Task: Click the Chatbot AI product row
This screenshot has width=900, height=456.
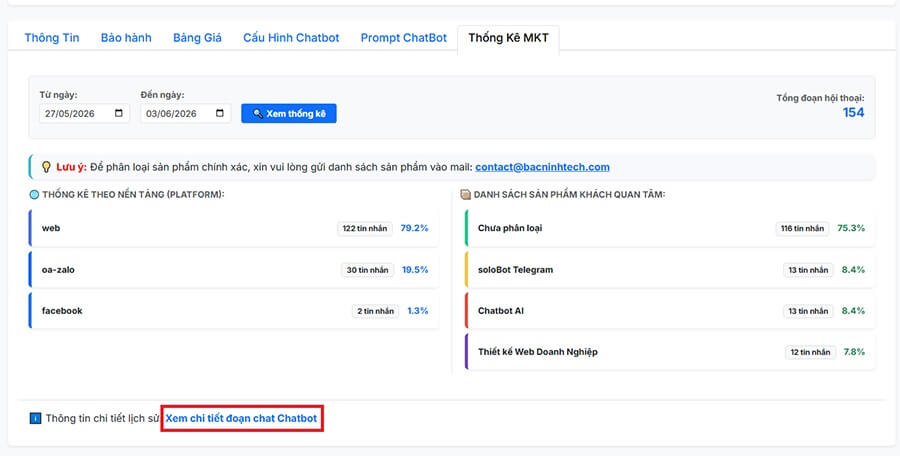Action: point(670,311)
